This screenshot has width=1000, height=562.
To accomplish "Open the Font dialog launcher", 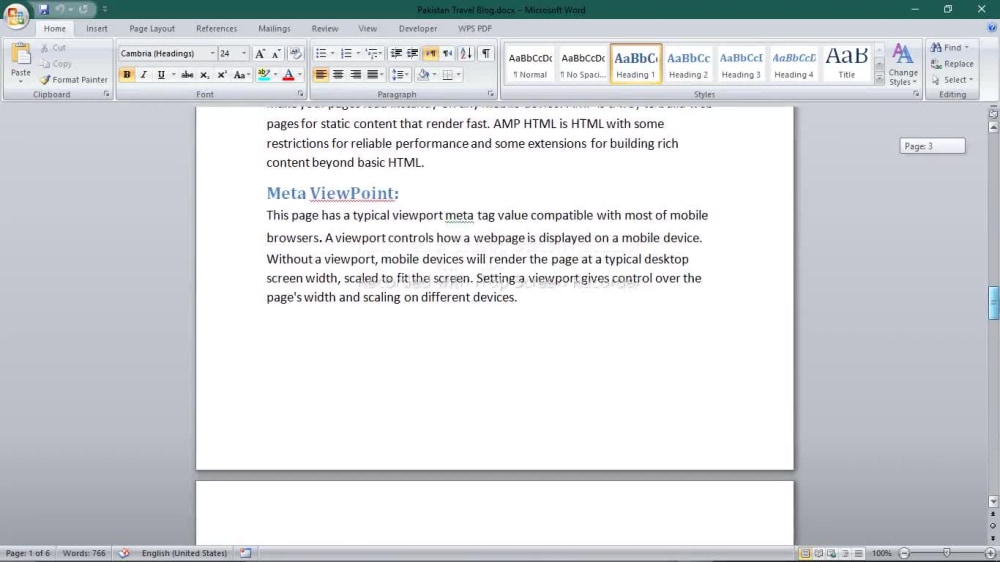I will click(x=300, y=94).
